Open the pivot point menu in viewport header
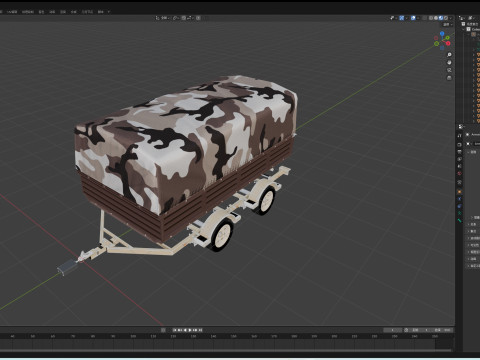This screenshot has height=360, width=480. click(176, 18)
